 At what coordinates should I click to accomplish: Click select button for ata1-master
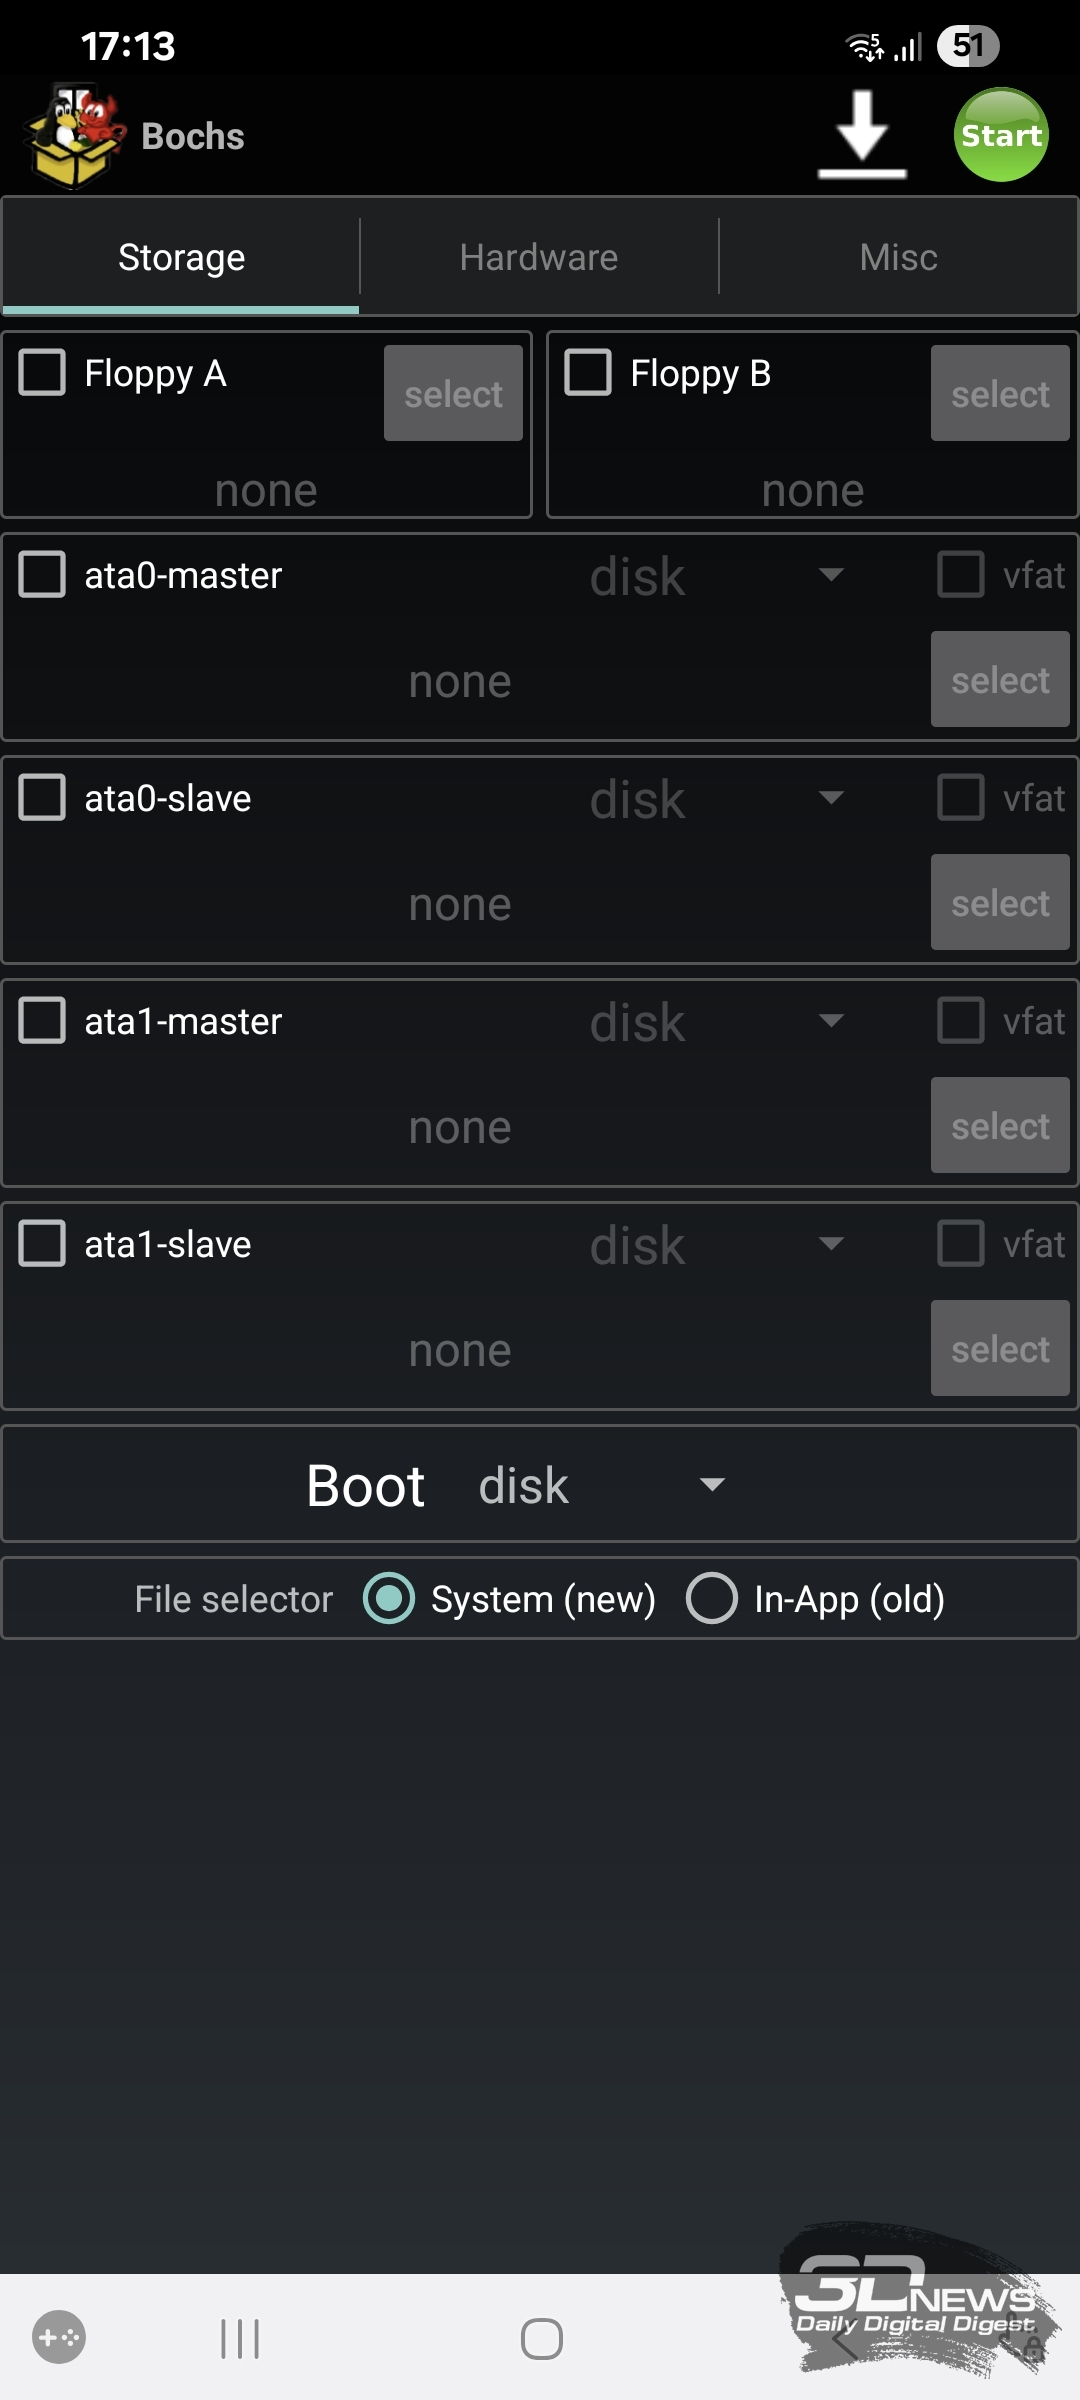coord(1000,1126)
